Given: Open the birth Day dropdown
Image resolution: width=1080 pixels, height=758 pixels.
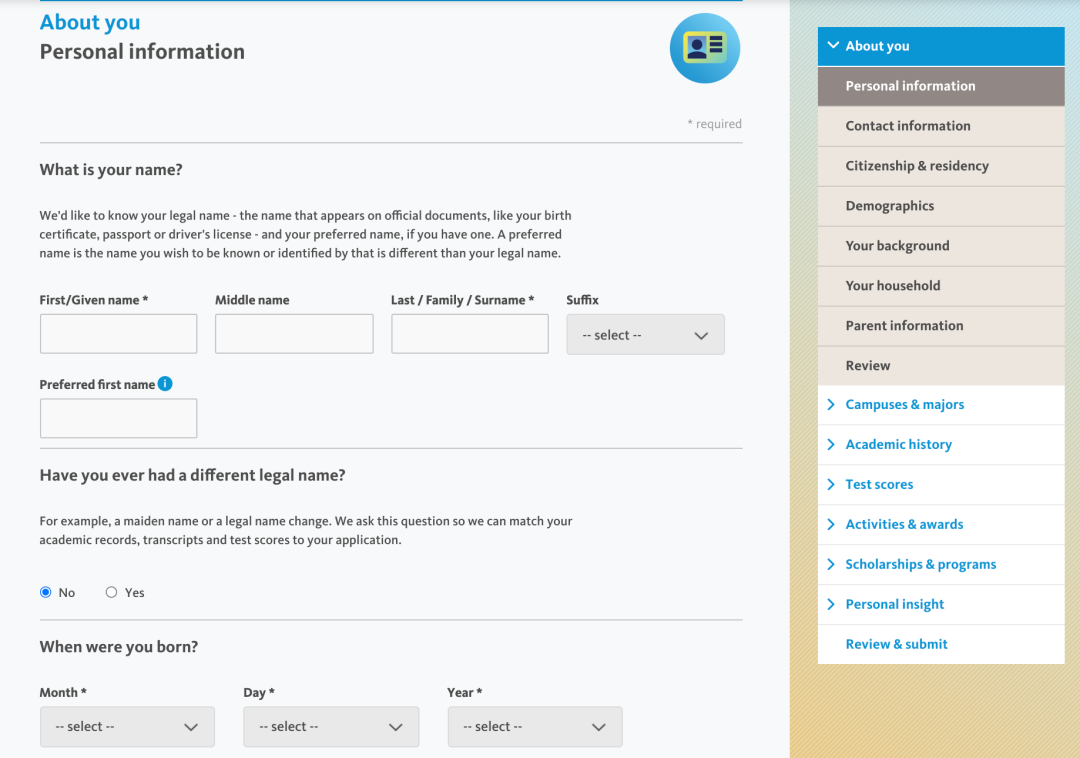Looking at the screenshot, I should coord(331,727).
